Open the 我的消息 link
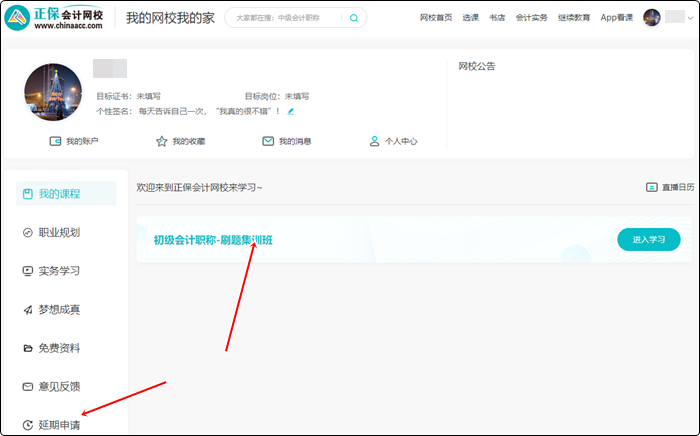The width and height of the screenshot is (700, 436). pyautogui.click(x=295, y=141)
